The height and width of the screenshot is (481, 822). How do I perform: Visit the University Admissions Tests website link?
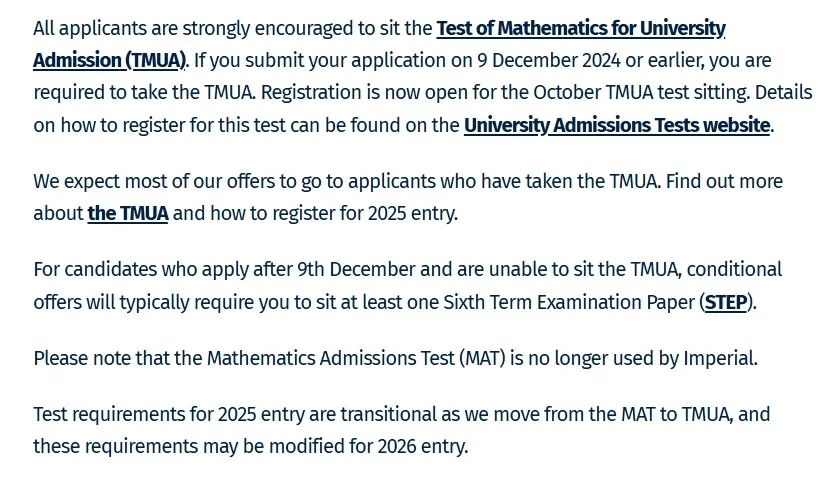point(617,125)
